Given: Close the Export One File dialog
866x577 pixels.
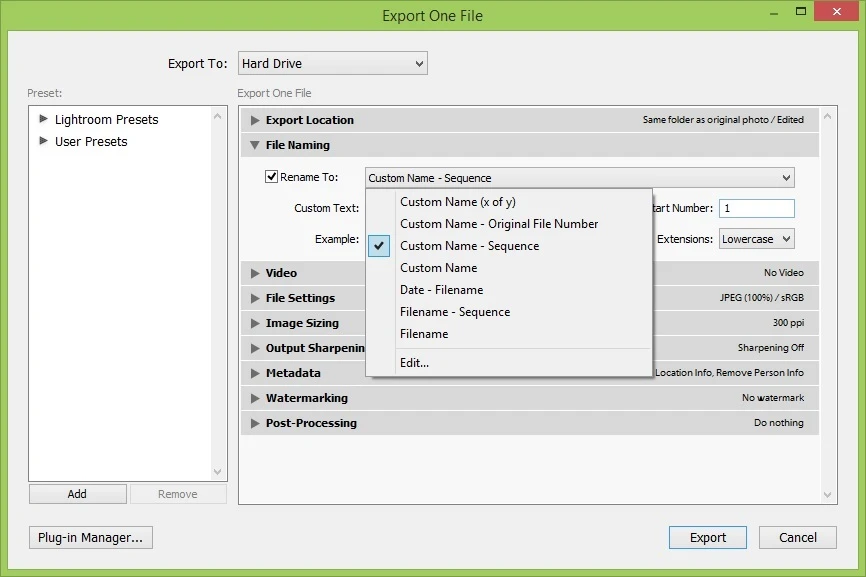Looking at the screenshot, I should point(837,11).
